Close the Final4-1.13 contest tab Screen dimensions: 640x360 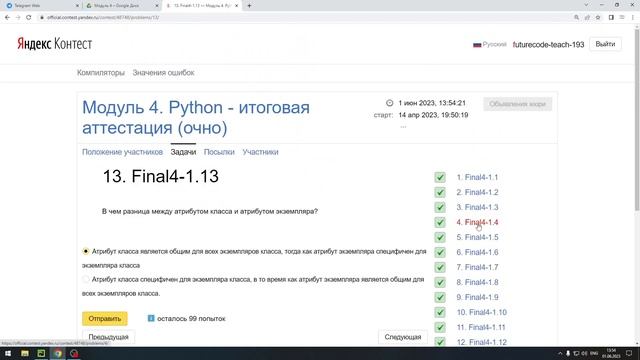point(237,6)
